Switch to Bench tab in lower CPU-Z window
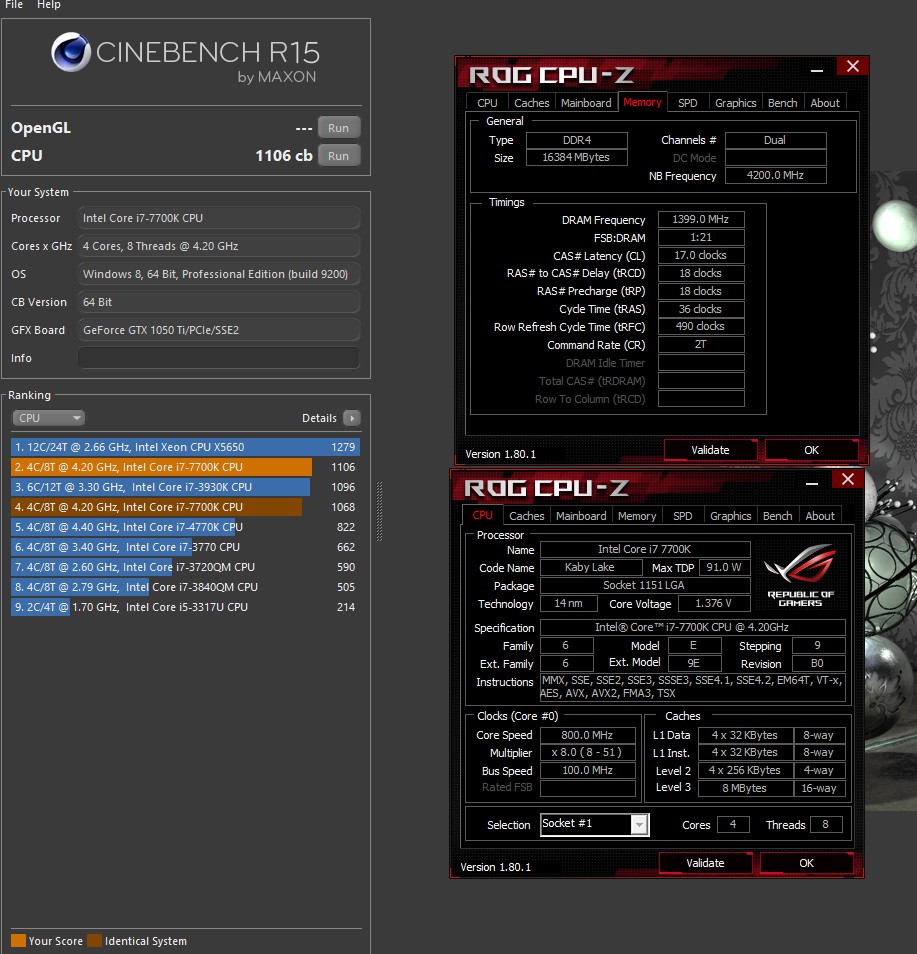 point(778,516)
